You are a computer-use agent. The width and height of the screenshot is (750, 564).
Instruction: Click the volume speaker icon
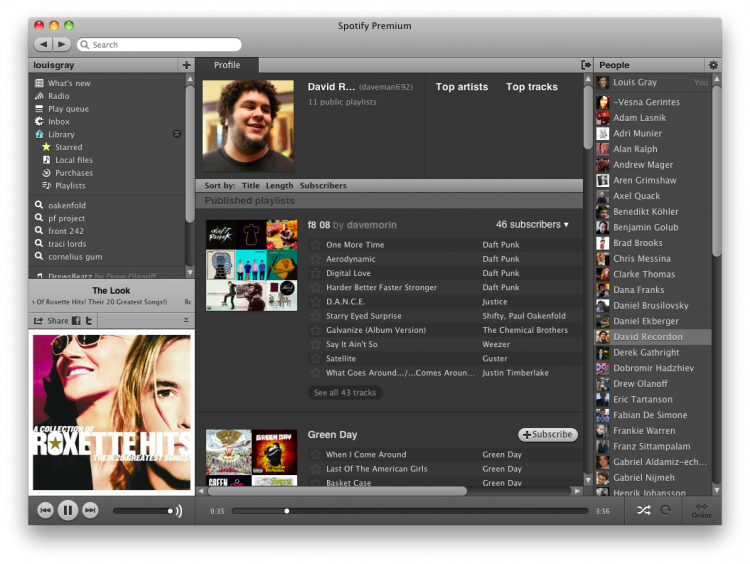click(179, 511)
